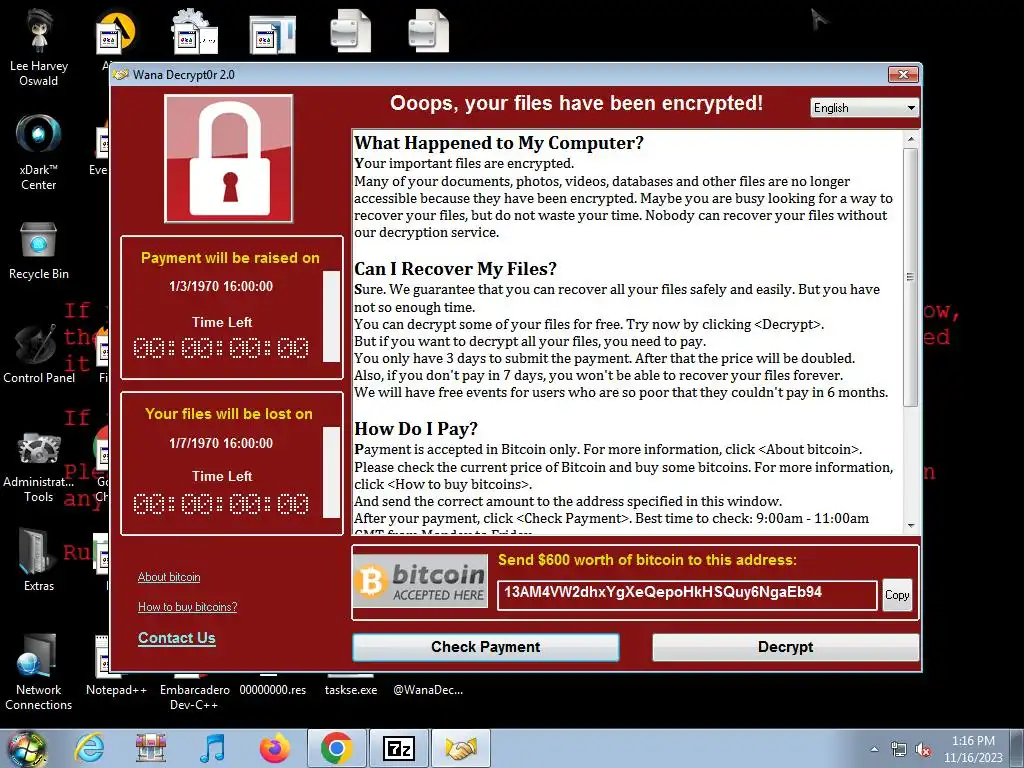Click the Windows Start orb
The image size is (1024, 768).
click(26, 748)
